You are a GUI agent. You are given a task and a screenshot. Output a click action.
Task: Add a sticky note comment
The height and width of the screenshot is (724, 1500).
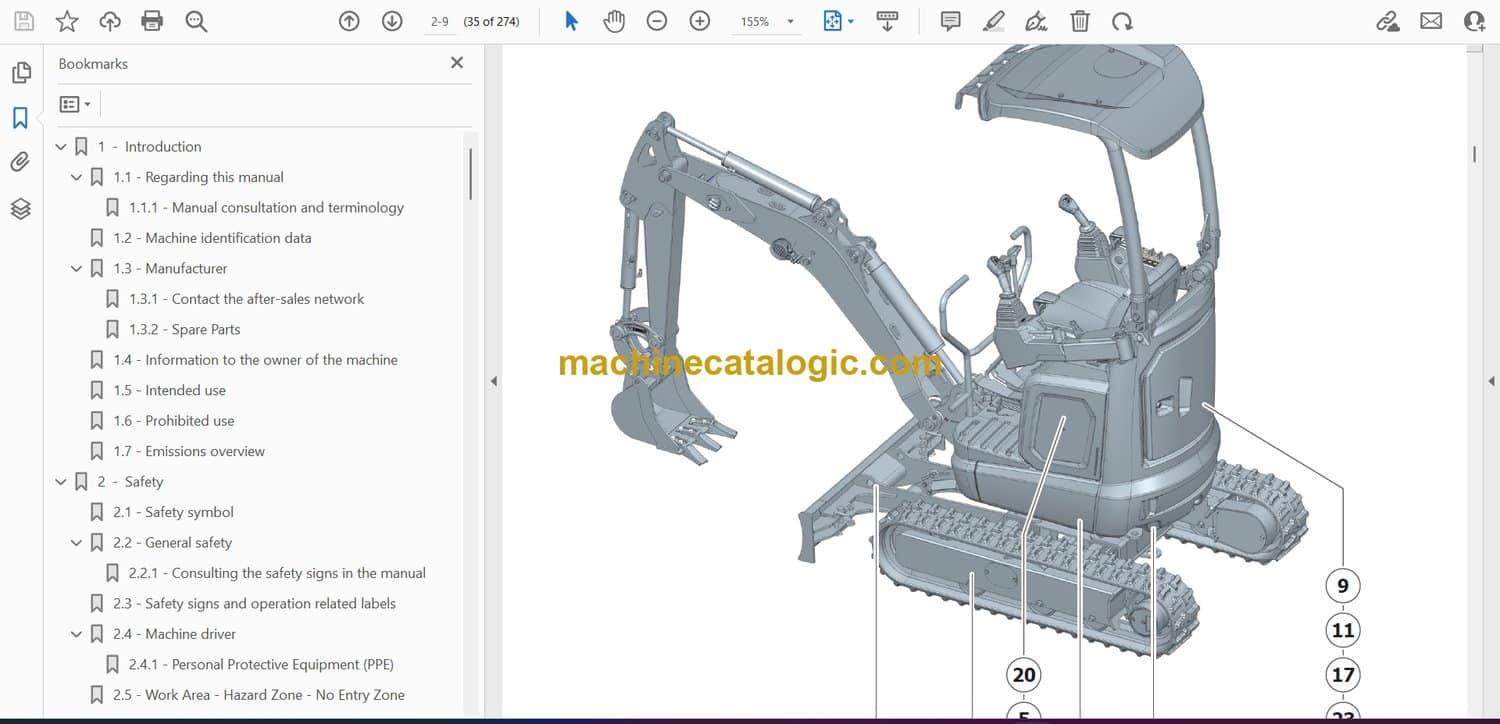(x=950, y=21)
